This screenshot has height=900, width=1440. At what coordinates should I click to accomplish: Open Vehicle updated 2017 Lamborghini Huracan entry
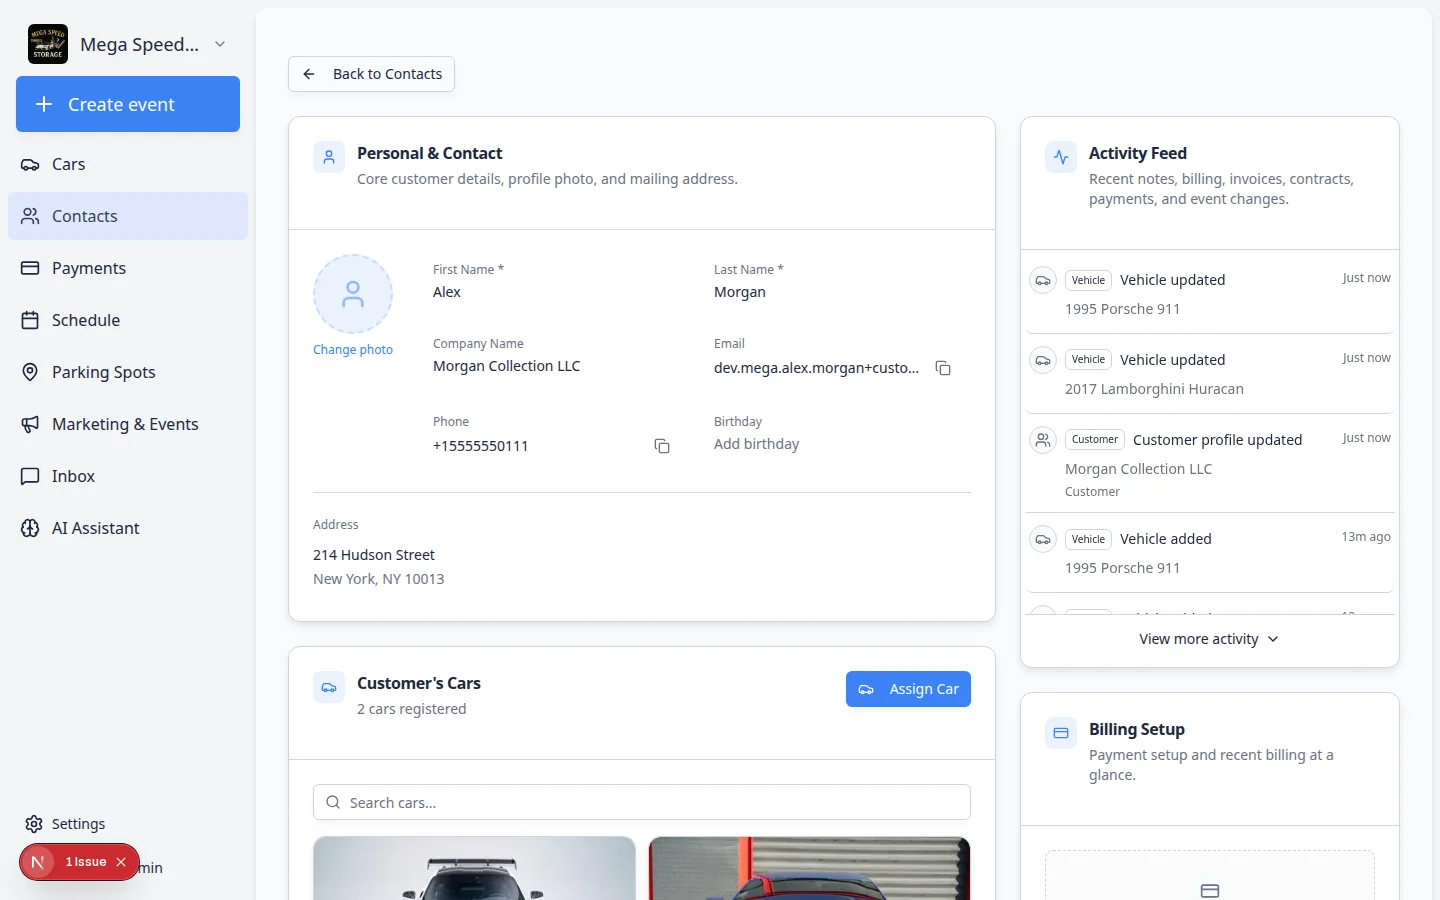point(1210,374)
